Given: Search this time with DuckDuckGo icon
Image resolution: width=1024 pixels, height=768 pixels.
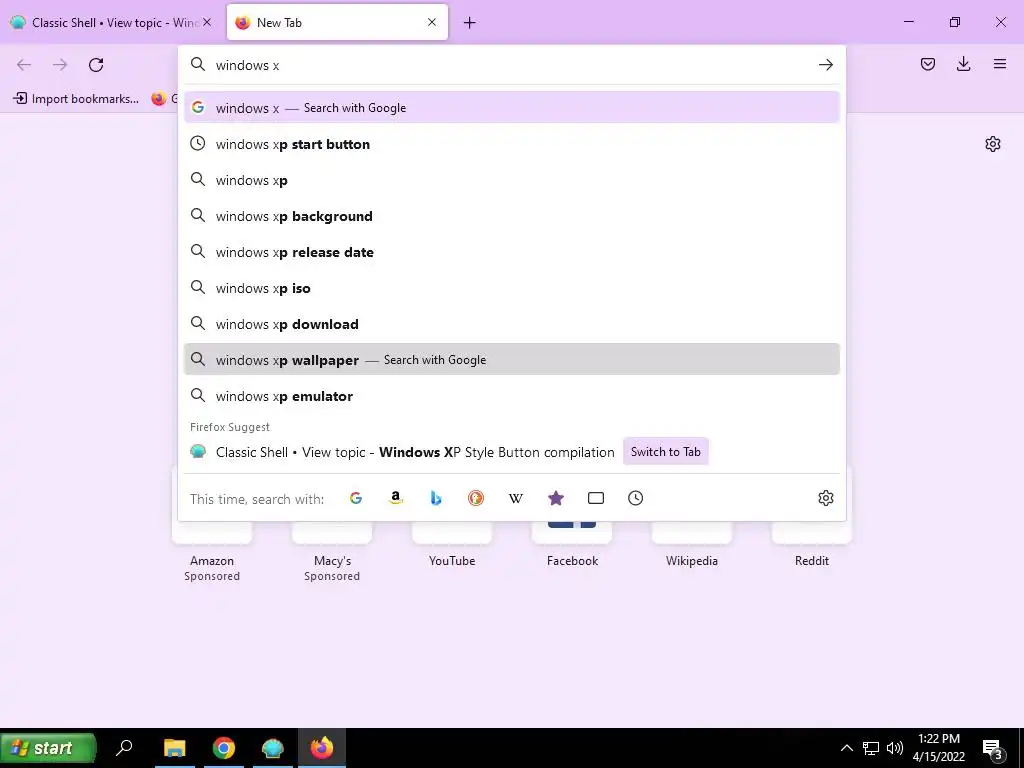Looking at the screenshot, I should tap(476, 498).
